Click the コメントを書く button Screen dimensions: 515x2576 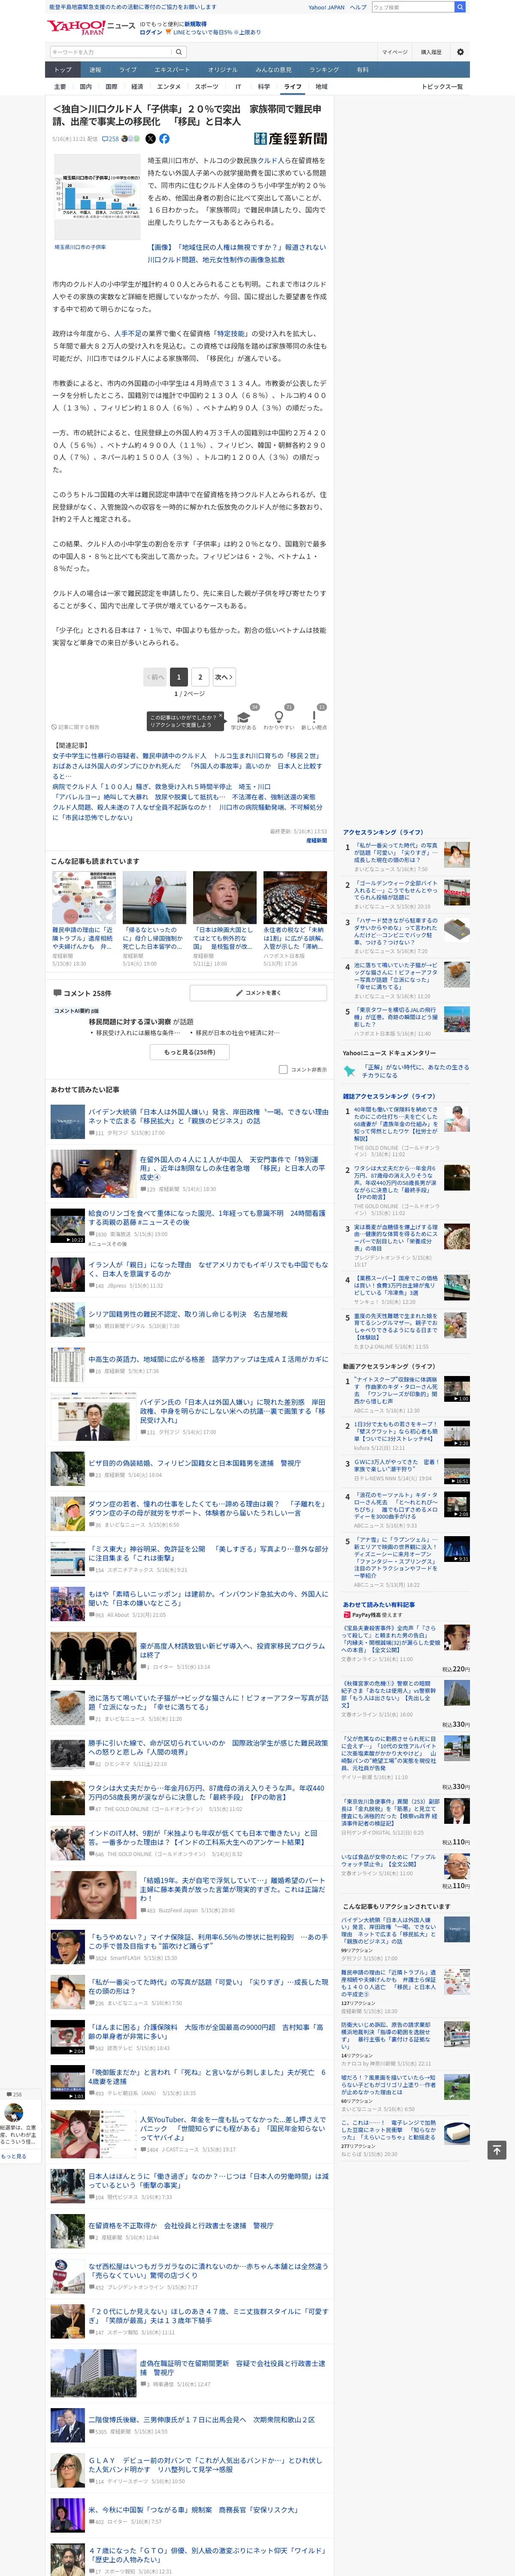[258, 993]
